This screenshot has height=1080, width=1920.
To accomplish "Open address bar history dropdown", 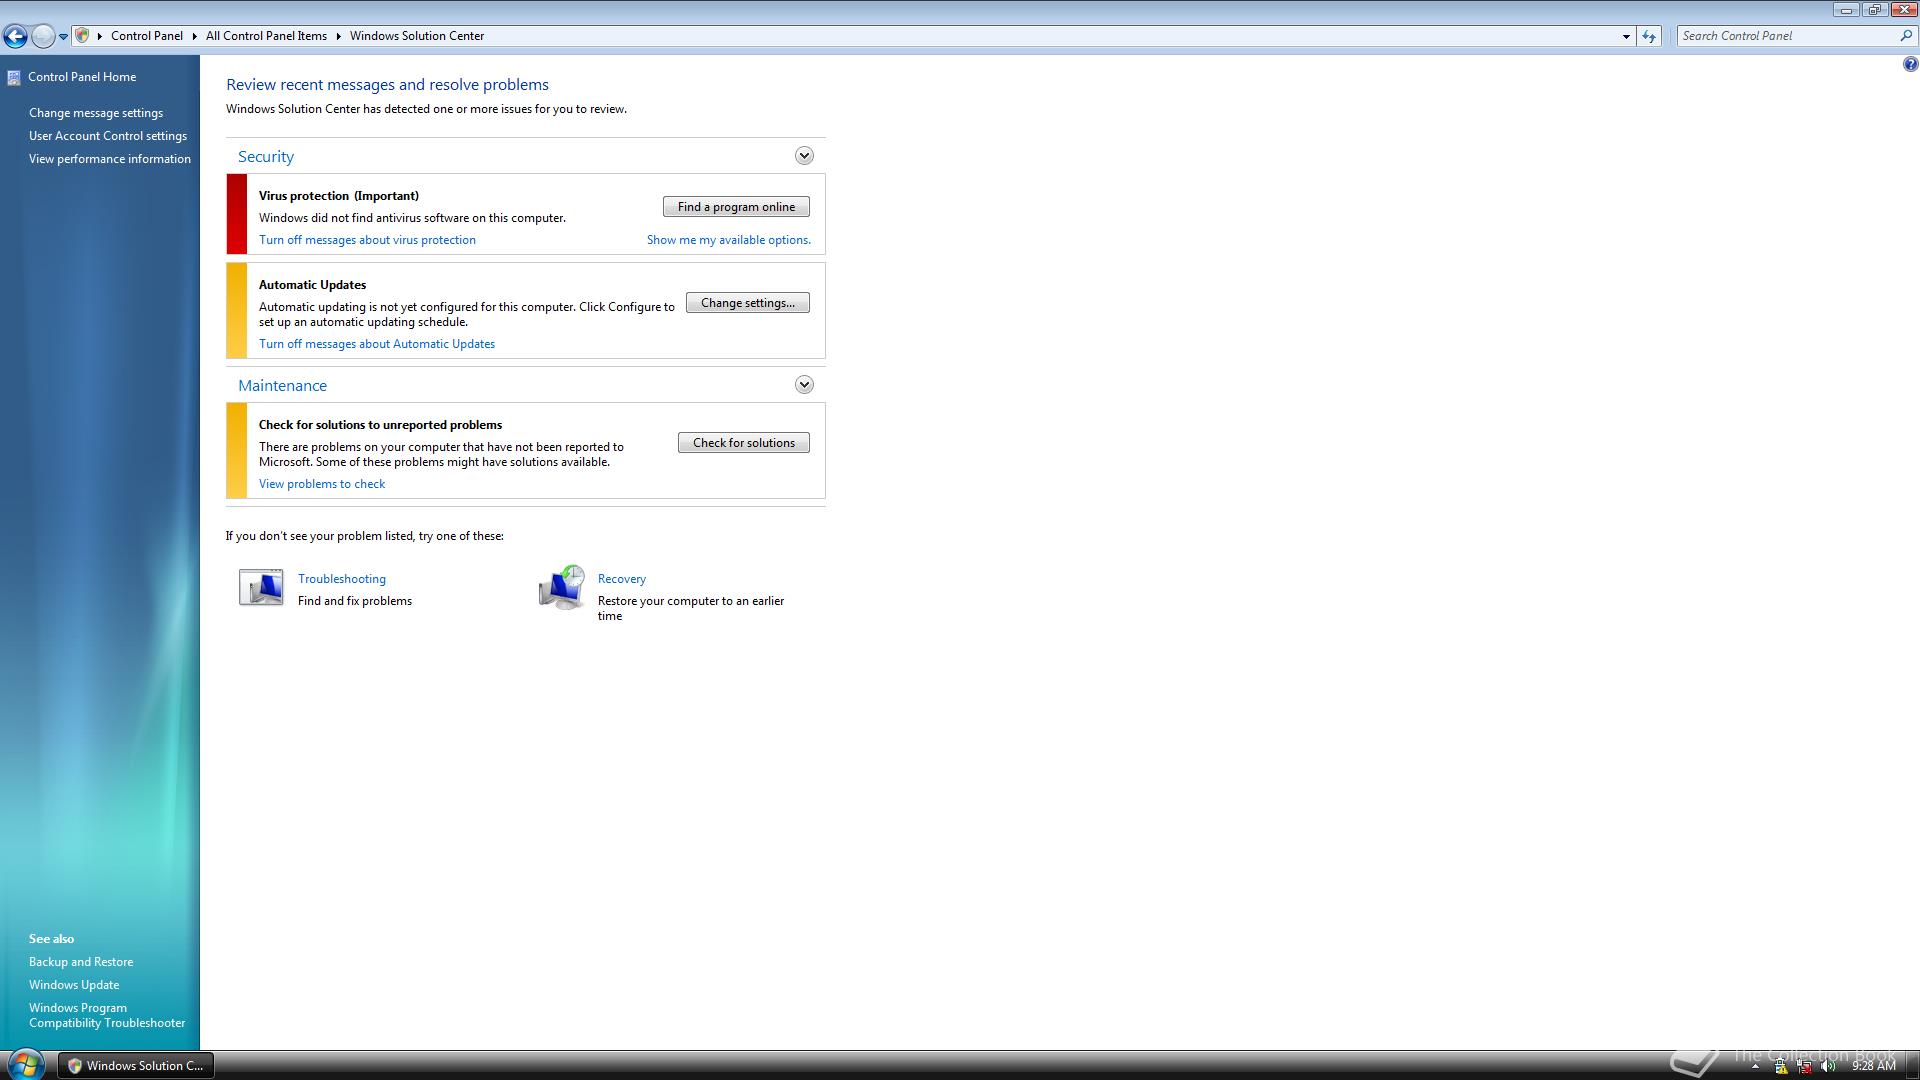I will coord(1626,36).
